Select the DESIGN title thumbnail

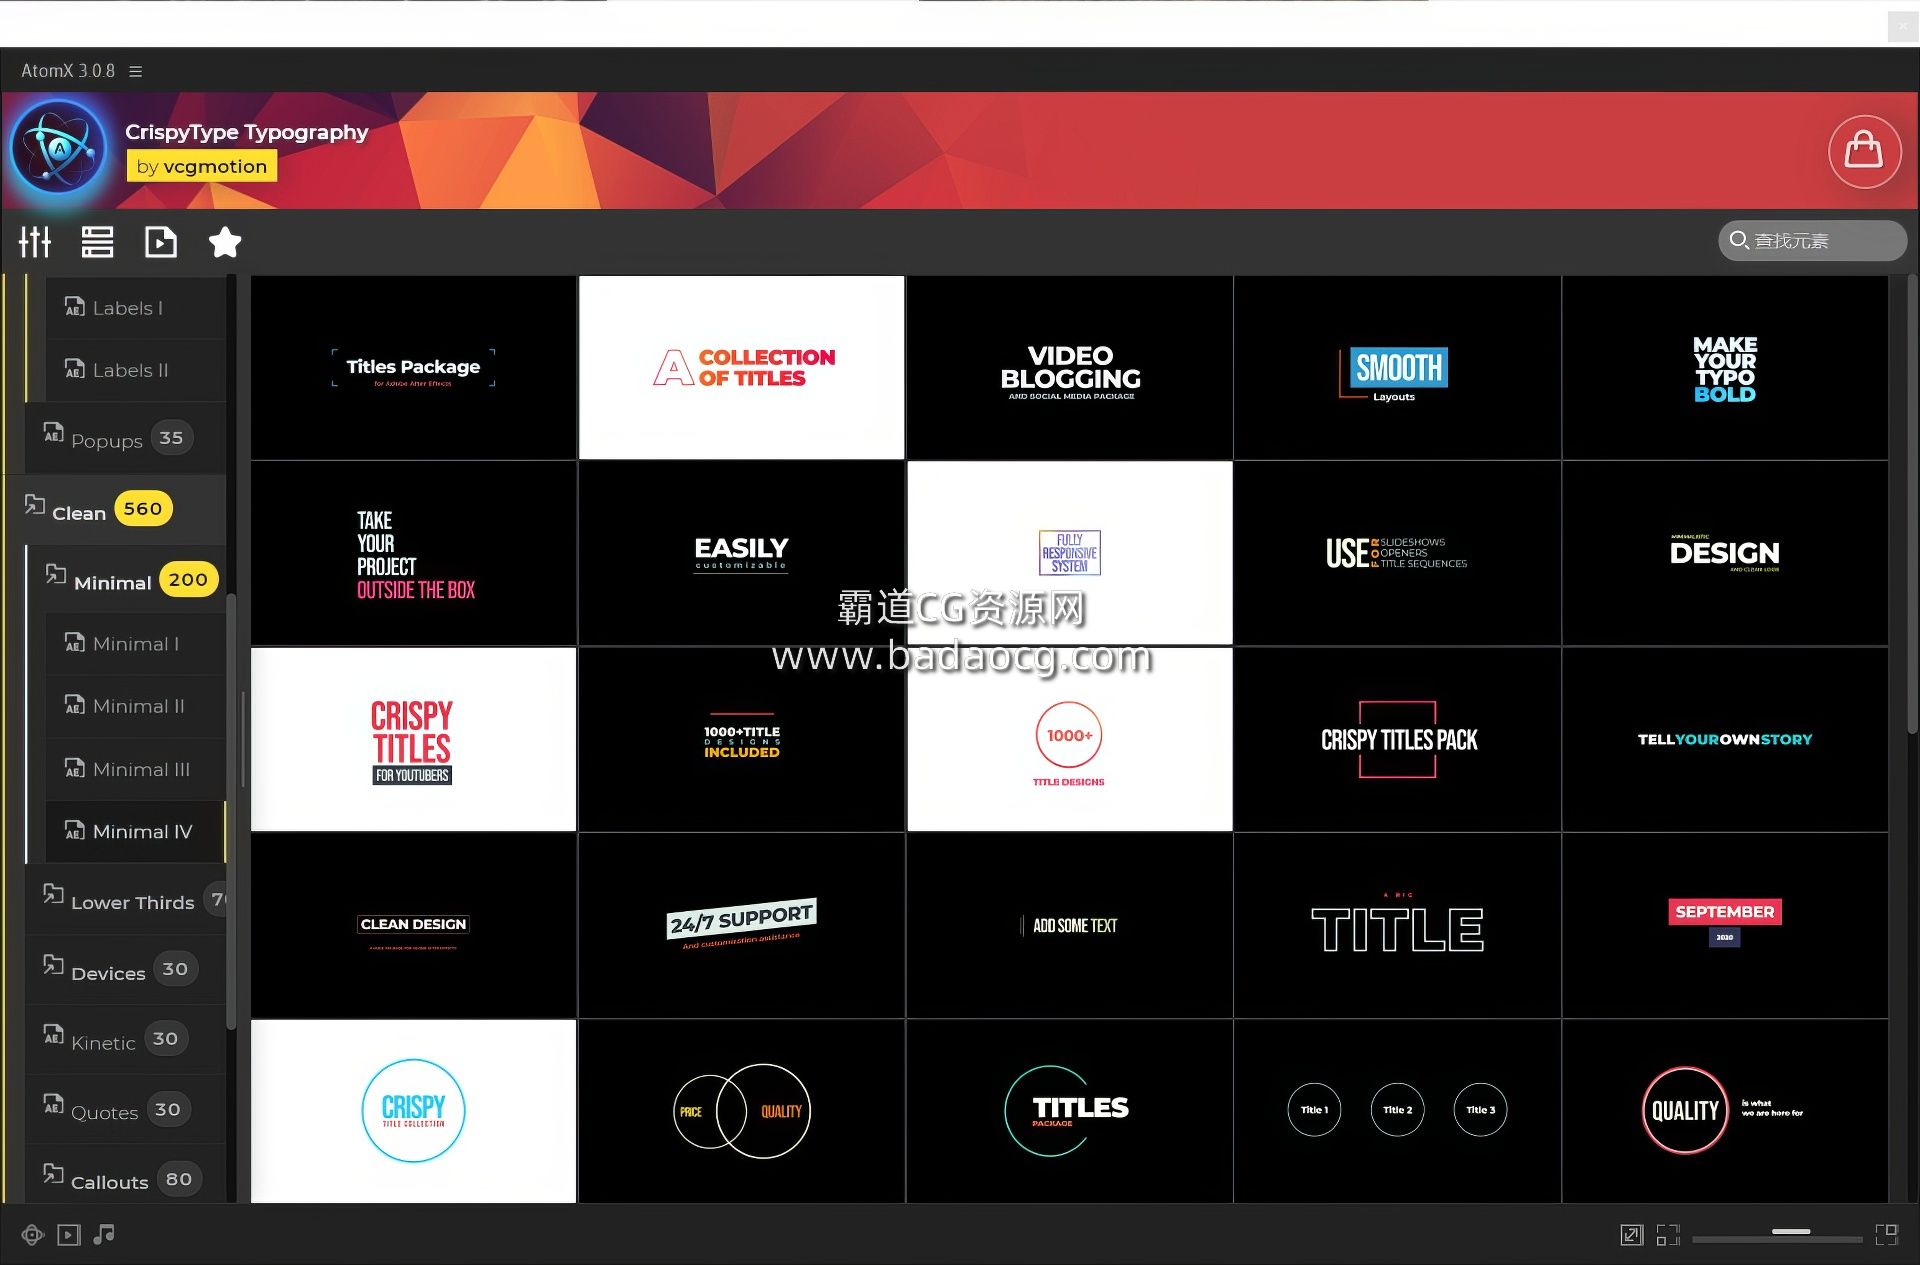(x=1725, y=553)
